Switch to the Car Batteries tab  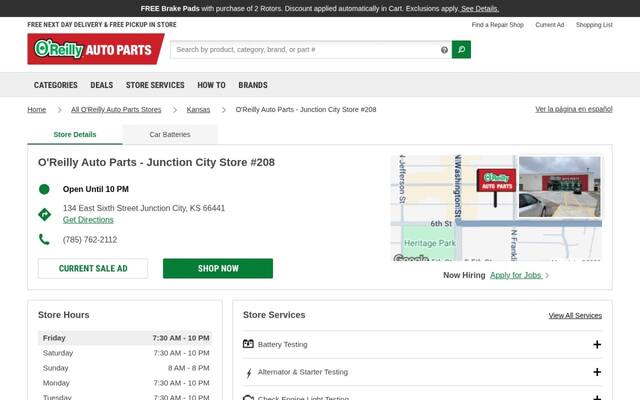point(170,134)
